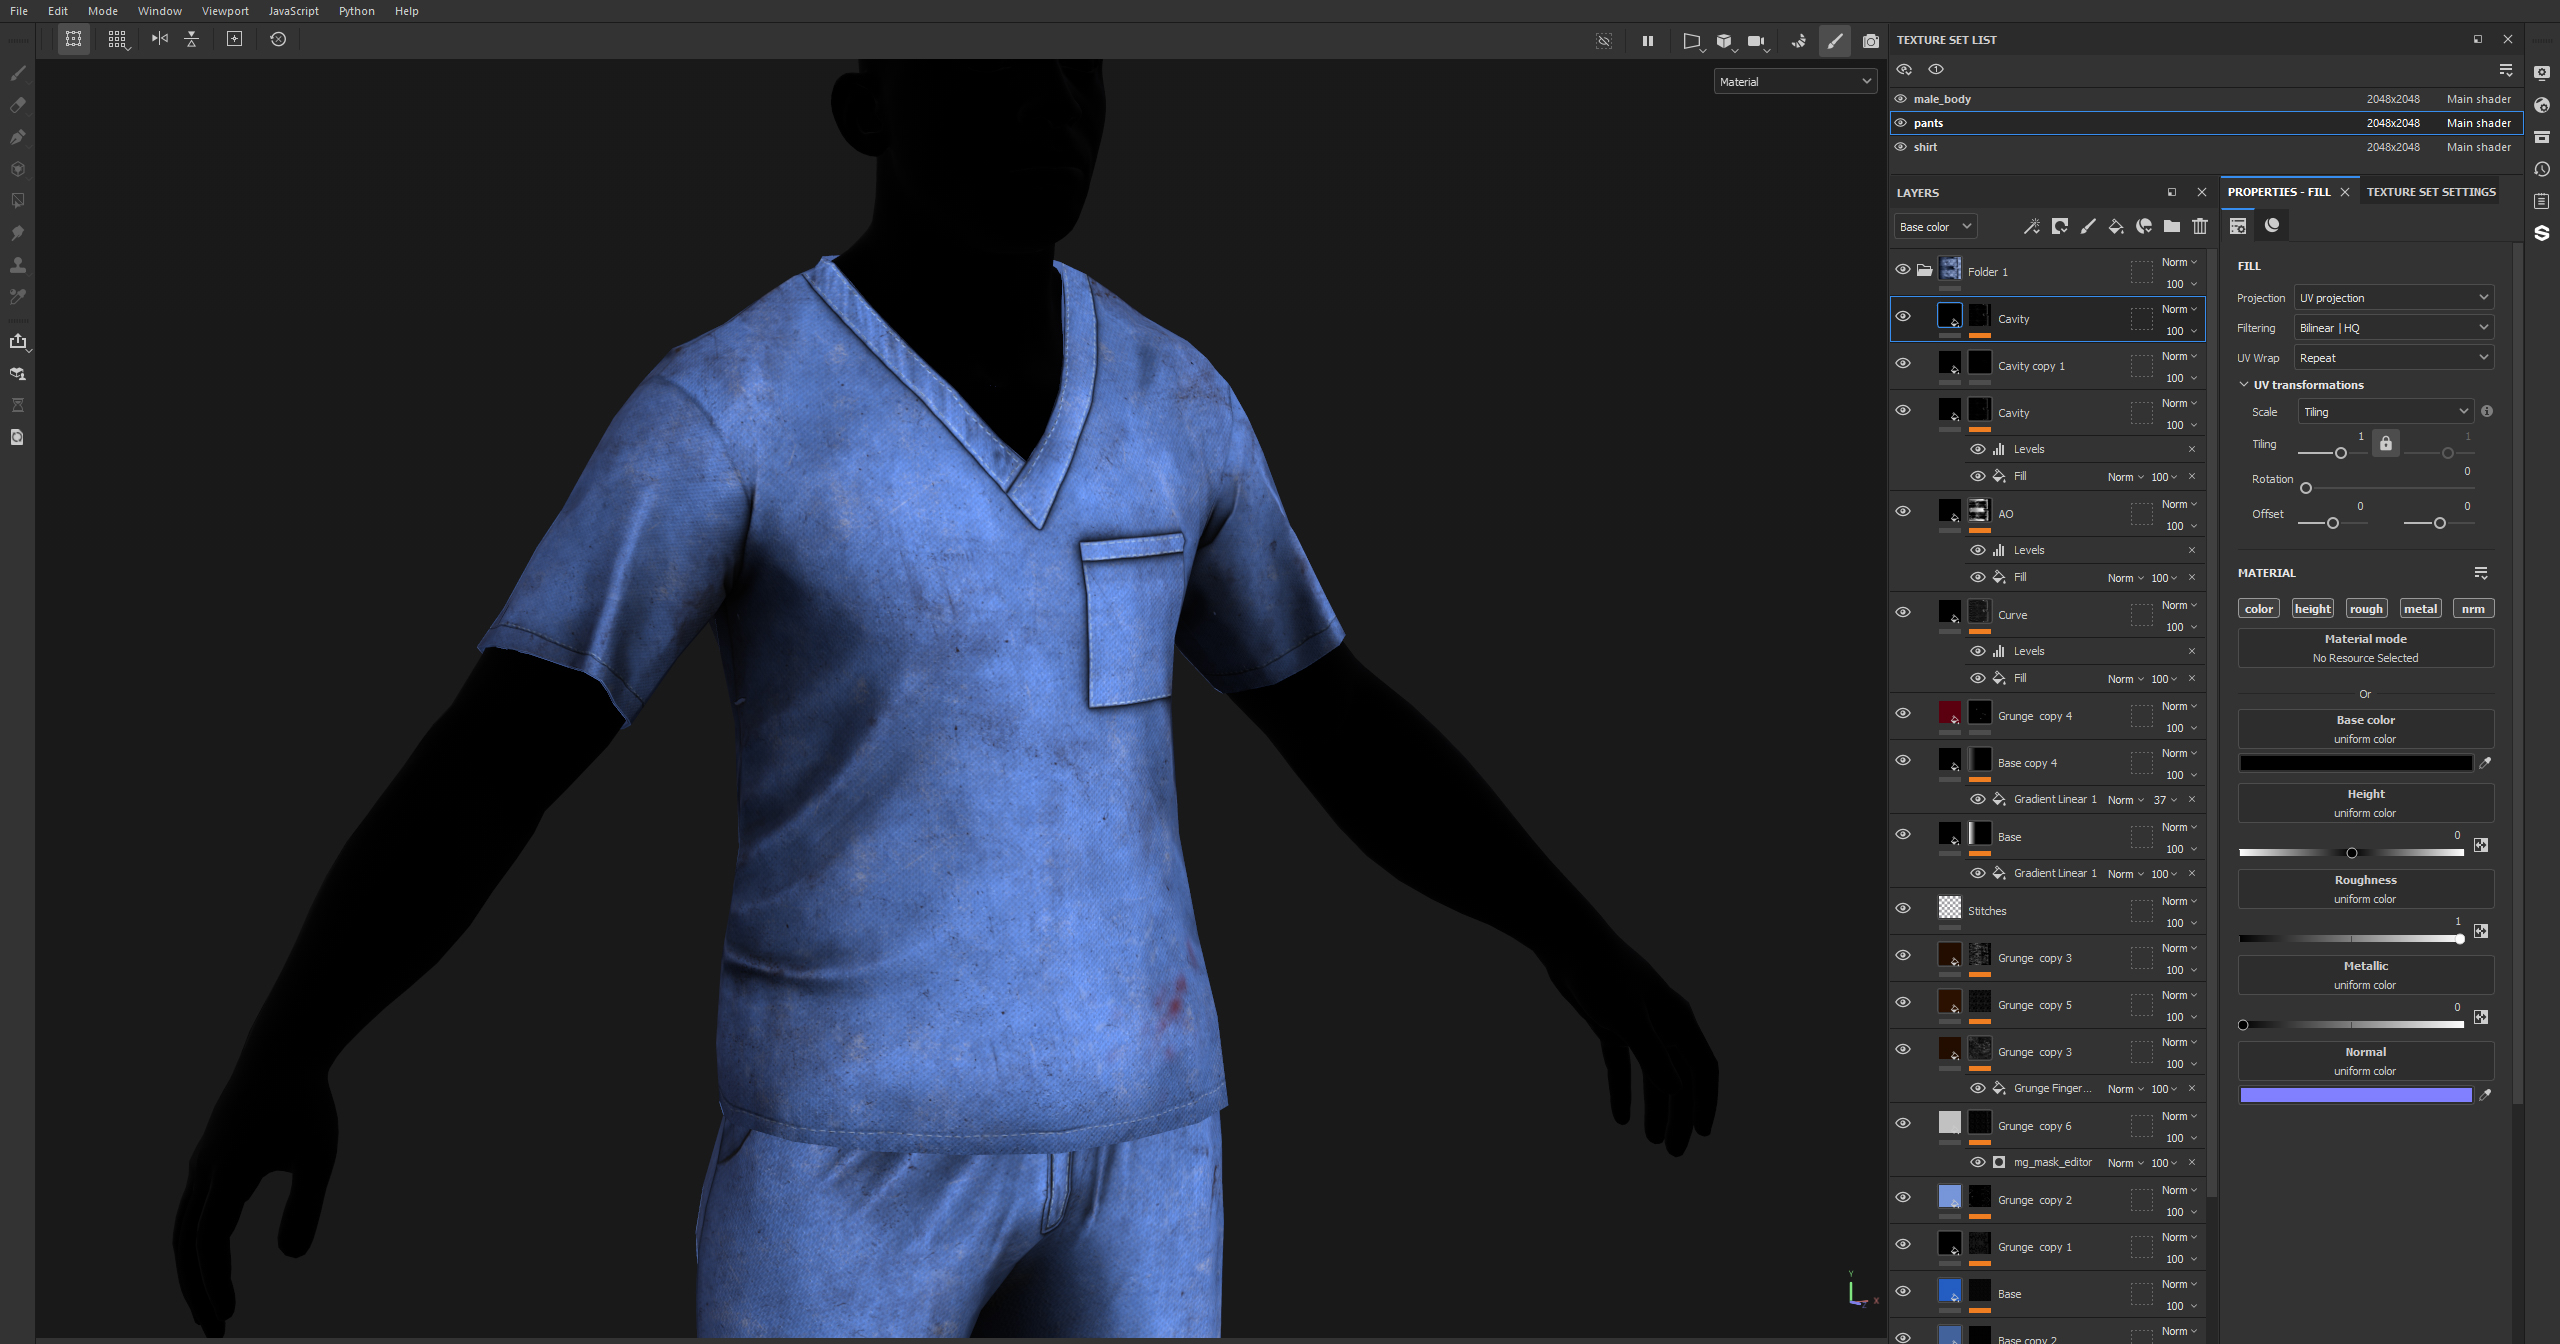Add a new paint layer with brush icon
Viewport: 2560px width, 1344px height.
coord(2087,227)
